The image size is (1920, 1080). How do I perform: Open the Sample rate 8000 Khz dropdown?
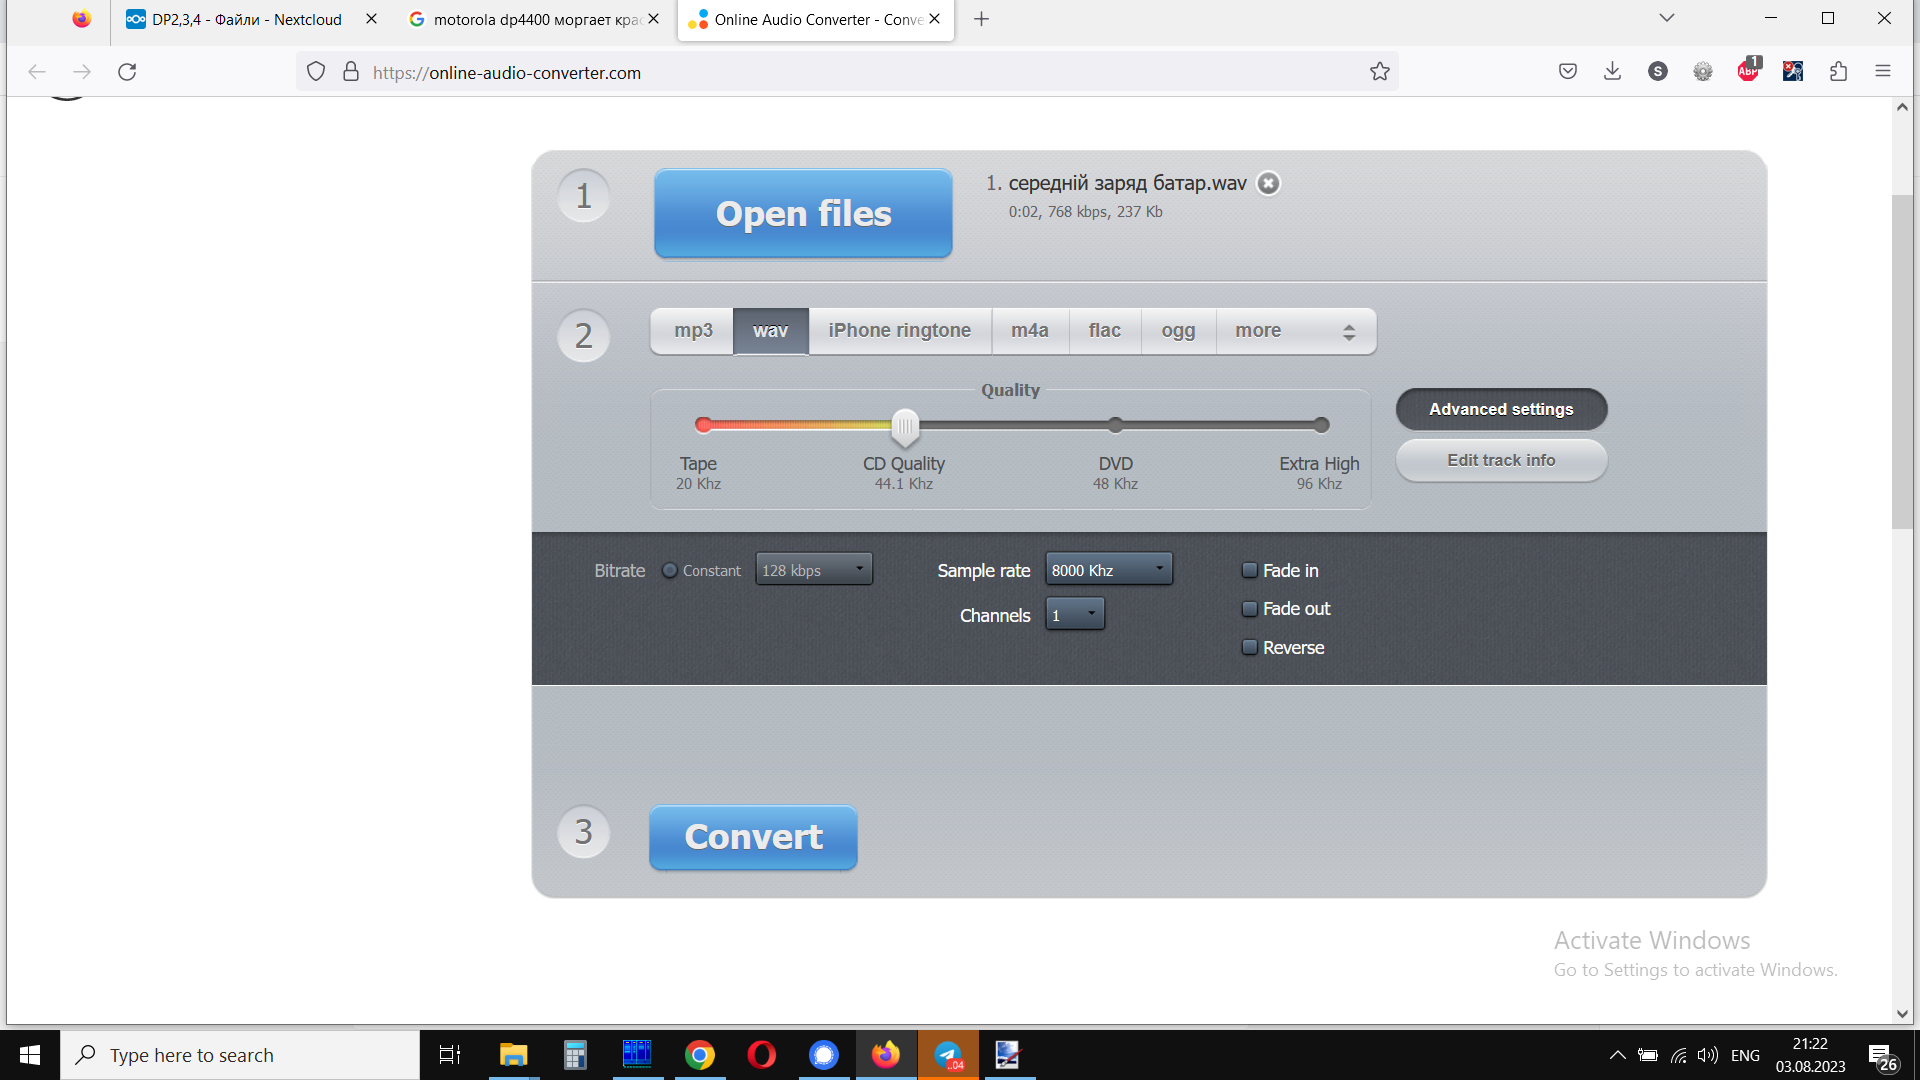1108,569
